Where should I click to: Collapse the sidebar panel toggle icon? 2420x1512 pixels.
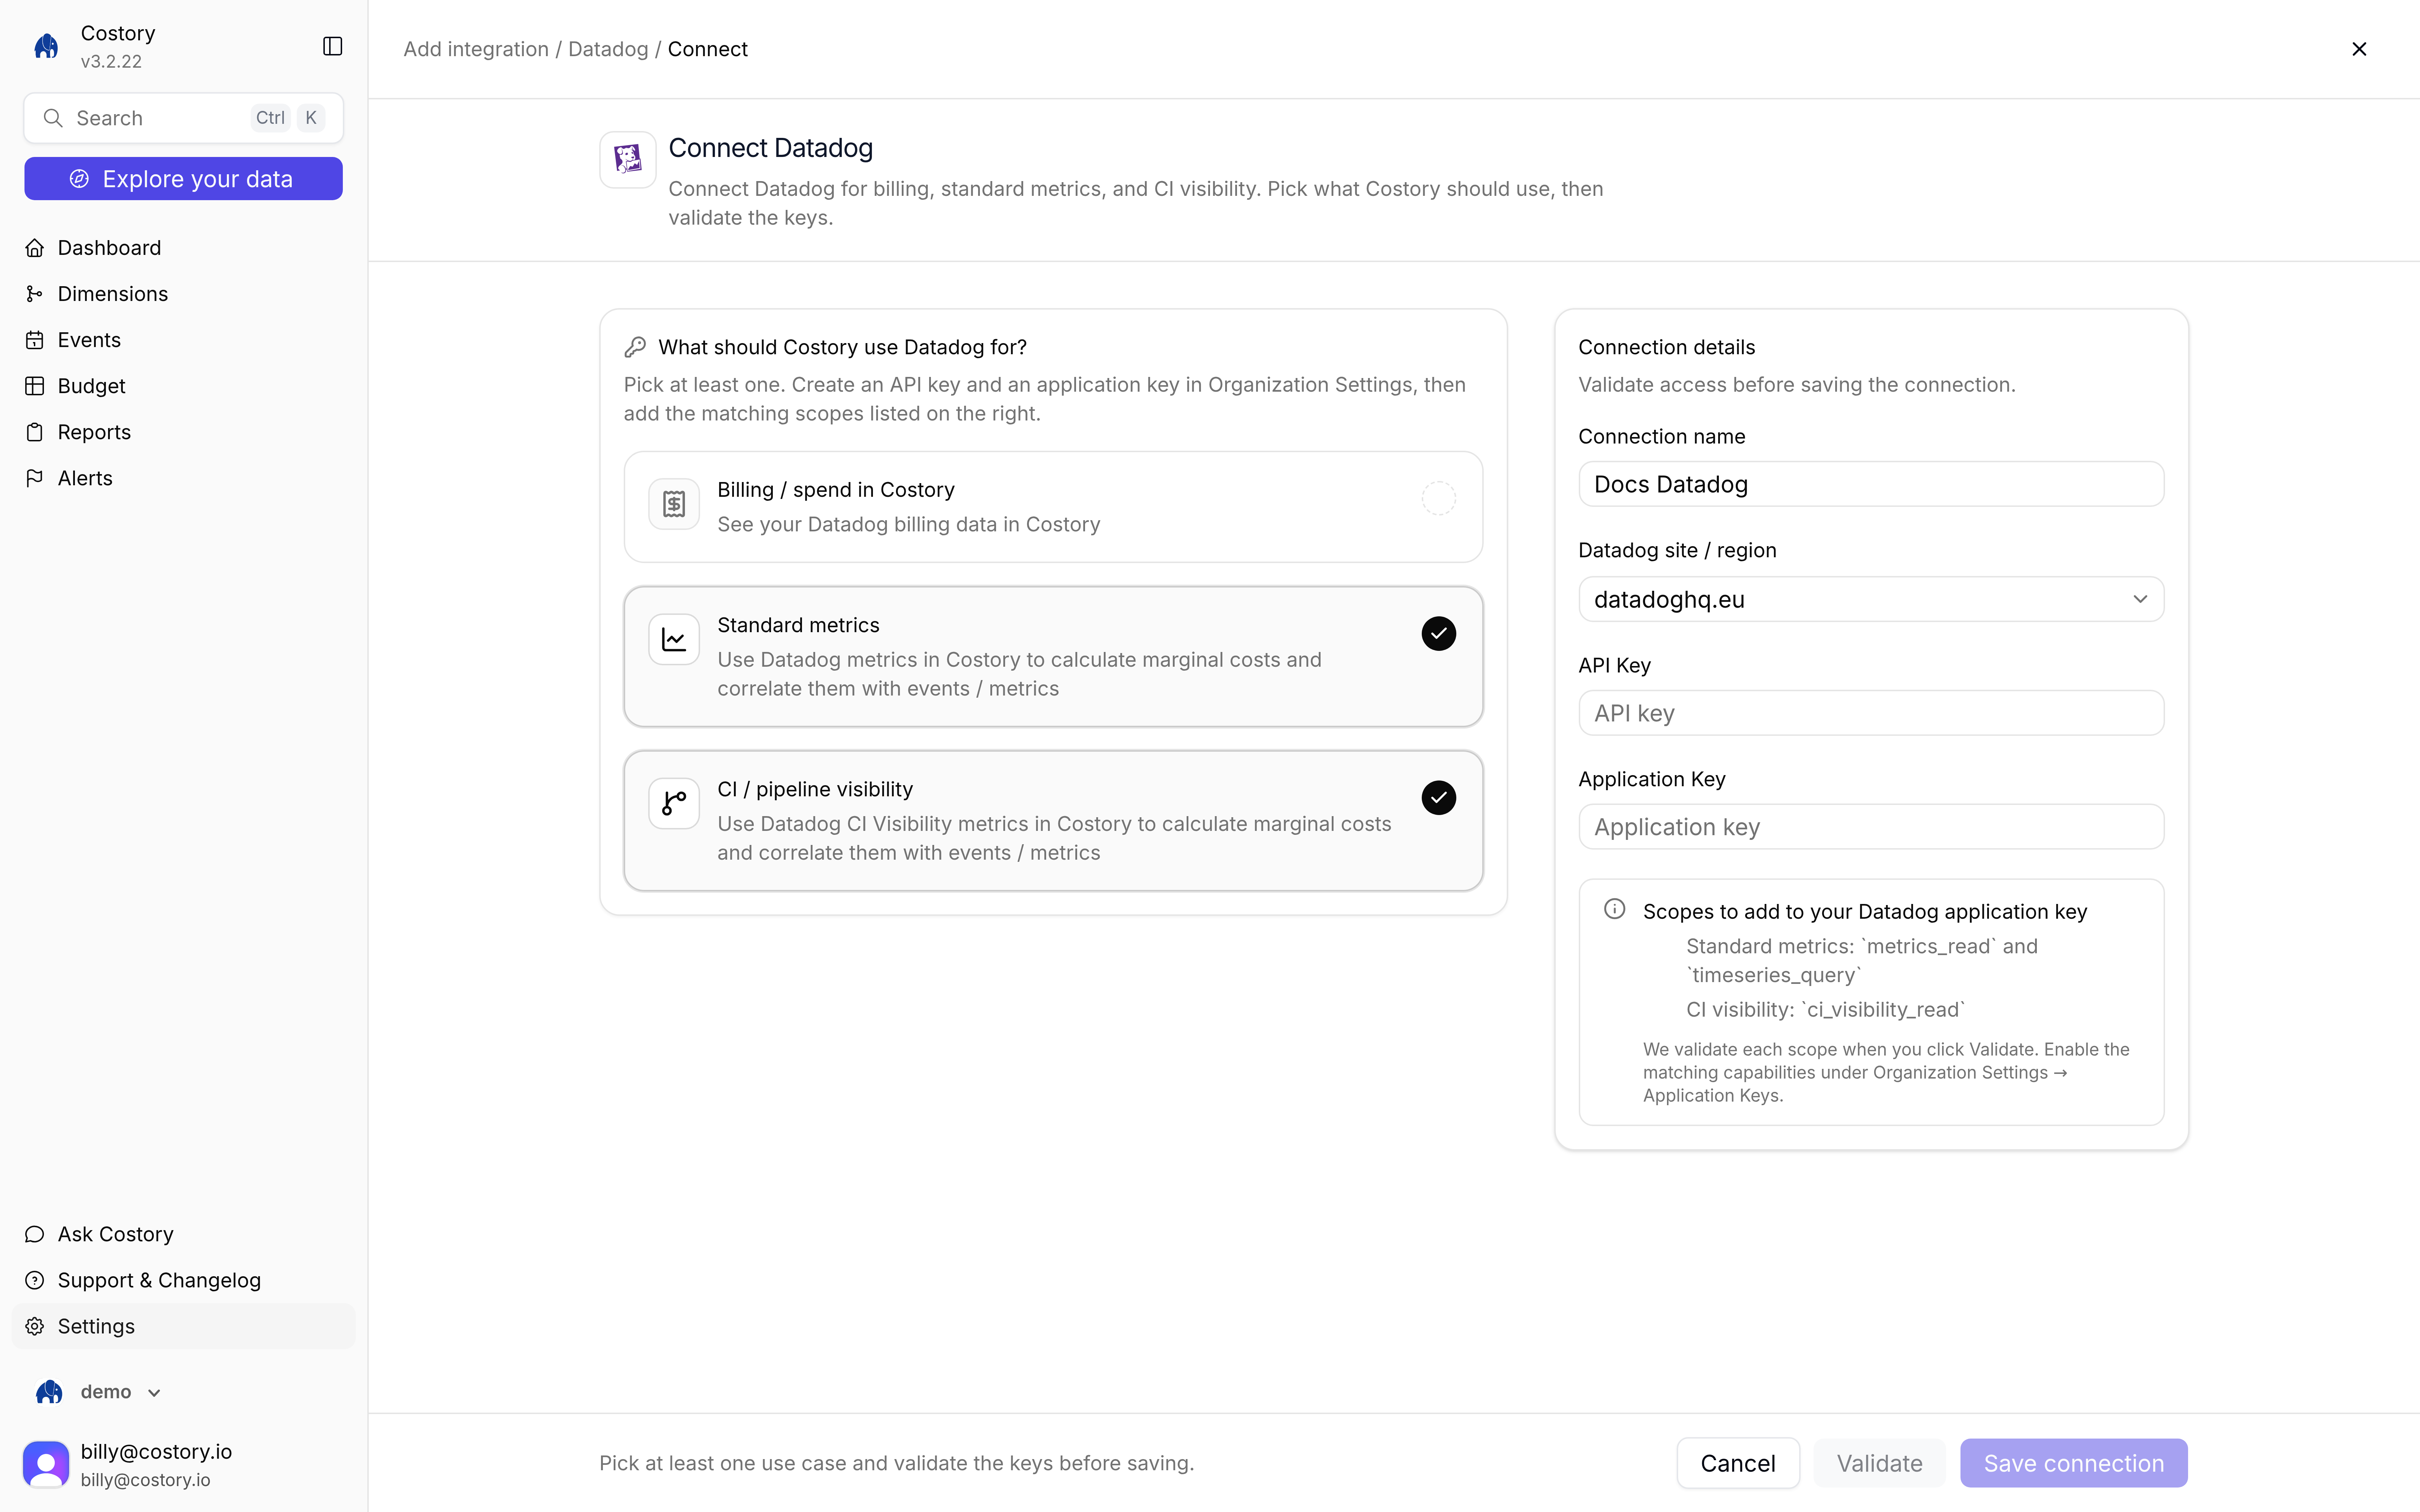pos(333,46)
